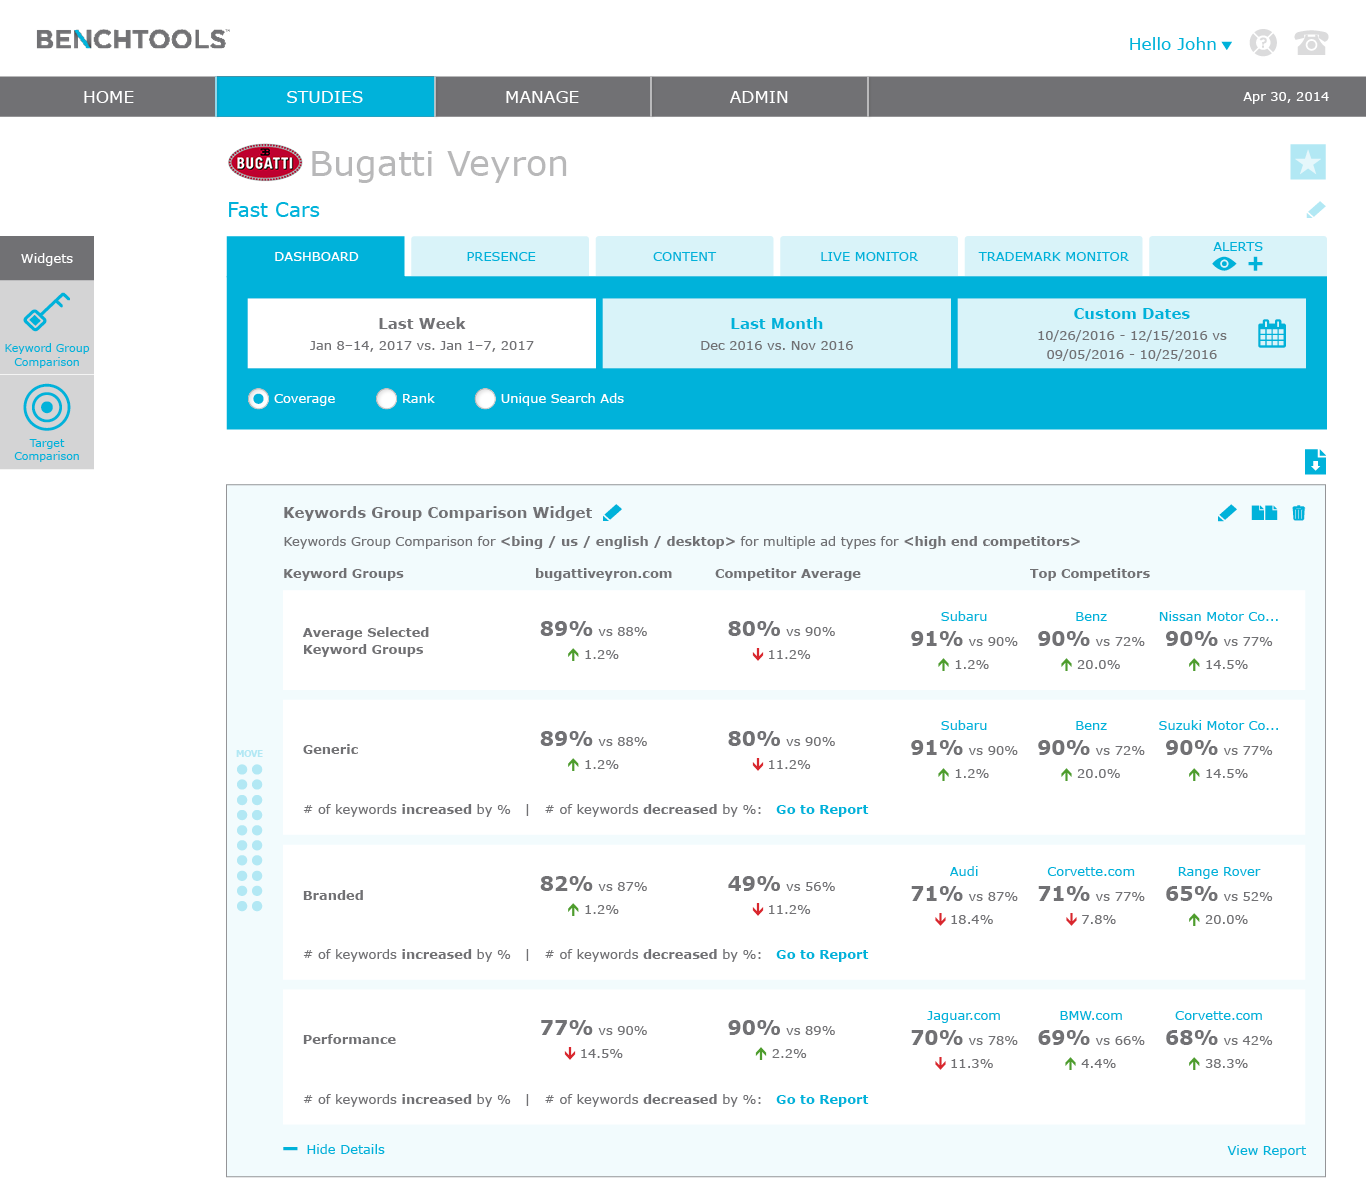Add a new alert with plus icon
The image size is (1366, 1204).
(x=1255, y=264)
